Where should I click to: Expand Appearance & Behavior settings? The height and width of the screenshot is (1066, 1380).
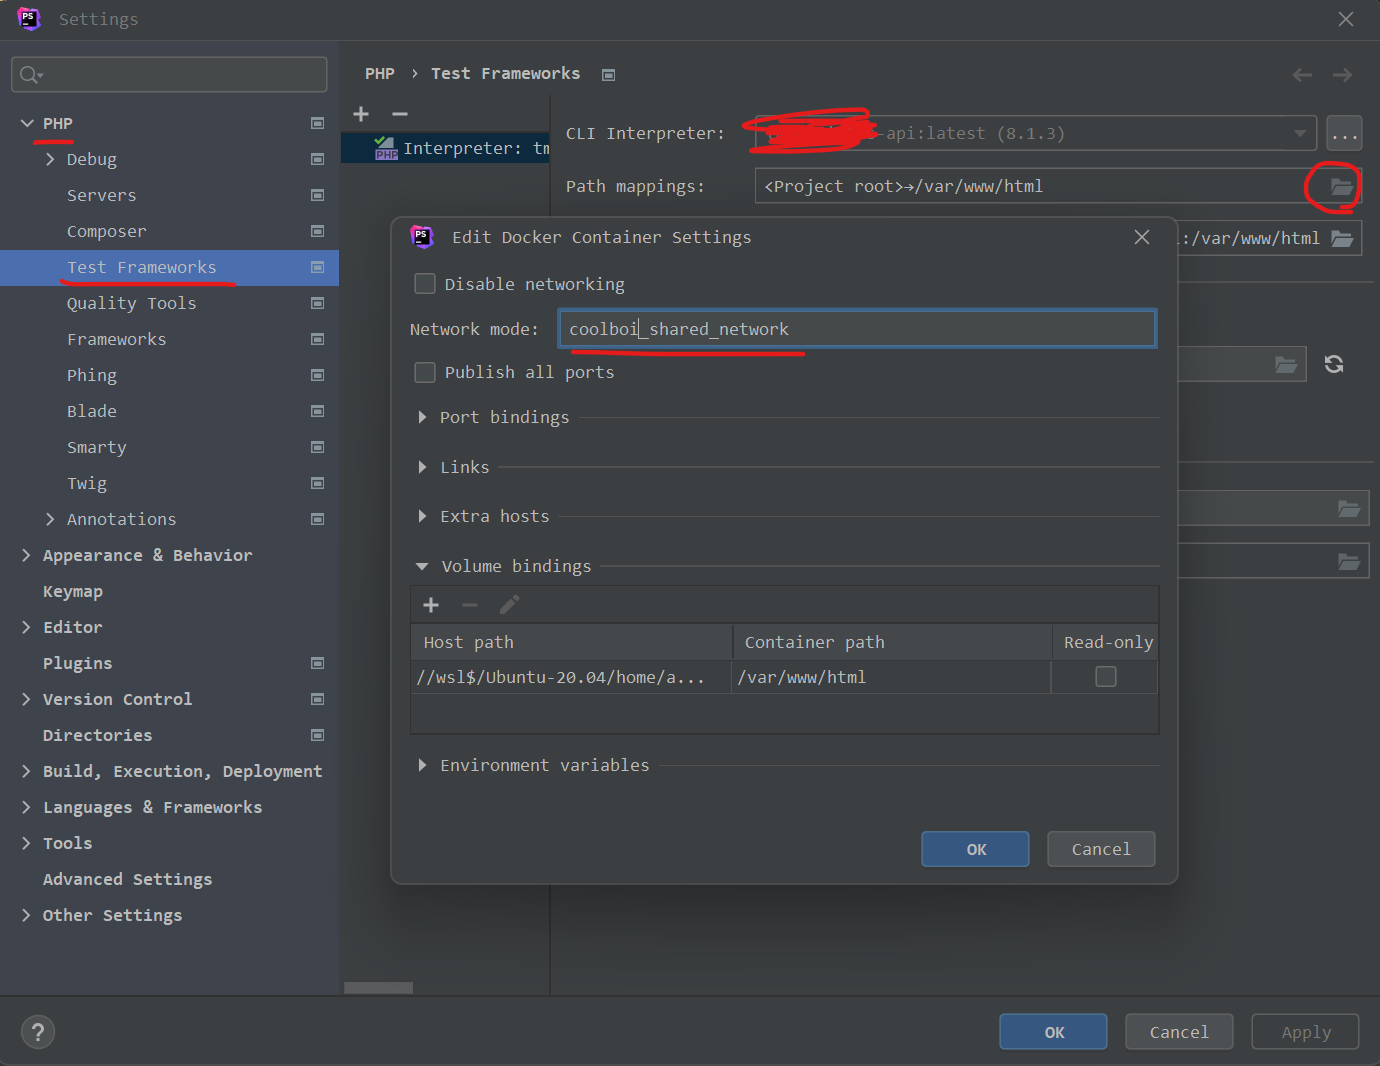tap(27, 555)
